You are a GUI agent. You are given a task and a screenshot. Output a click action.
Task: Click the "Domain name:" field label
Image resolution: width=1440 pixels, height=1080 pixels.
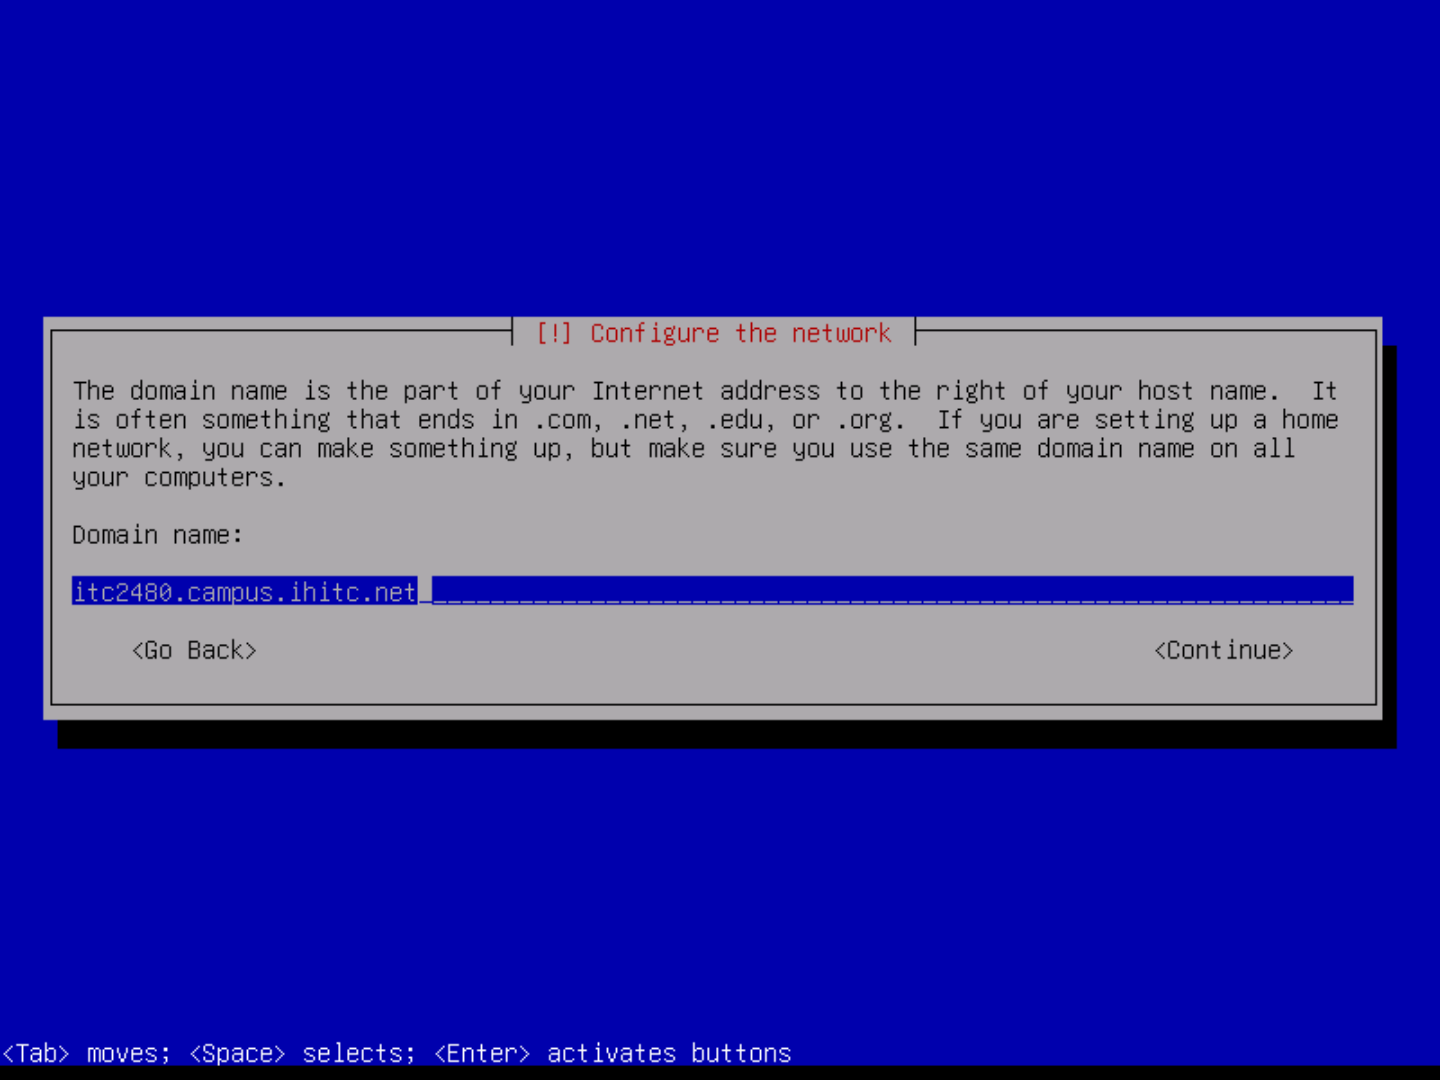coord(157,535)
